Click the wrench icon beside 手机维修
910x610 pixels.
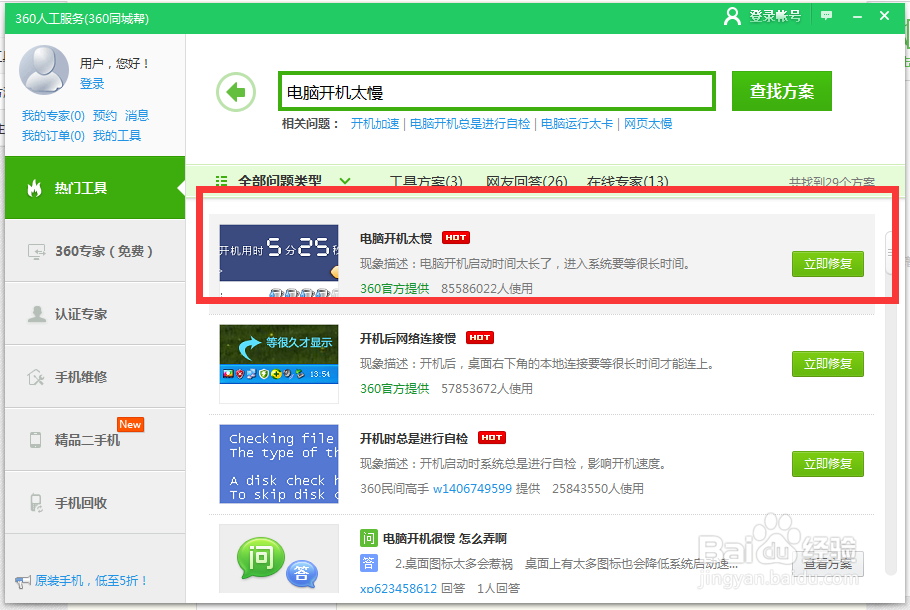36,377
